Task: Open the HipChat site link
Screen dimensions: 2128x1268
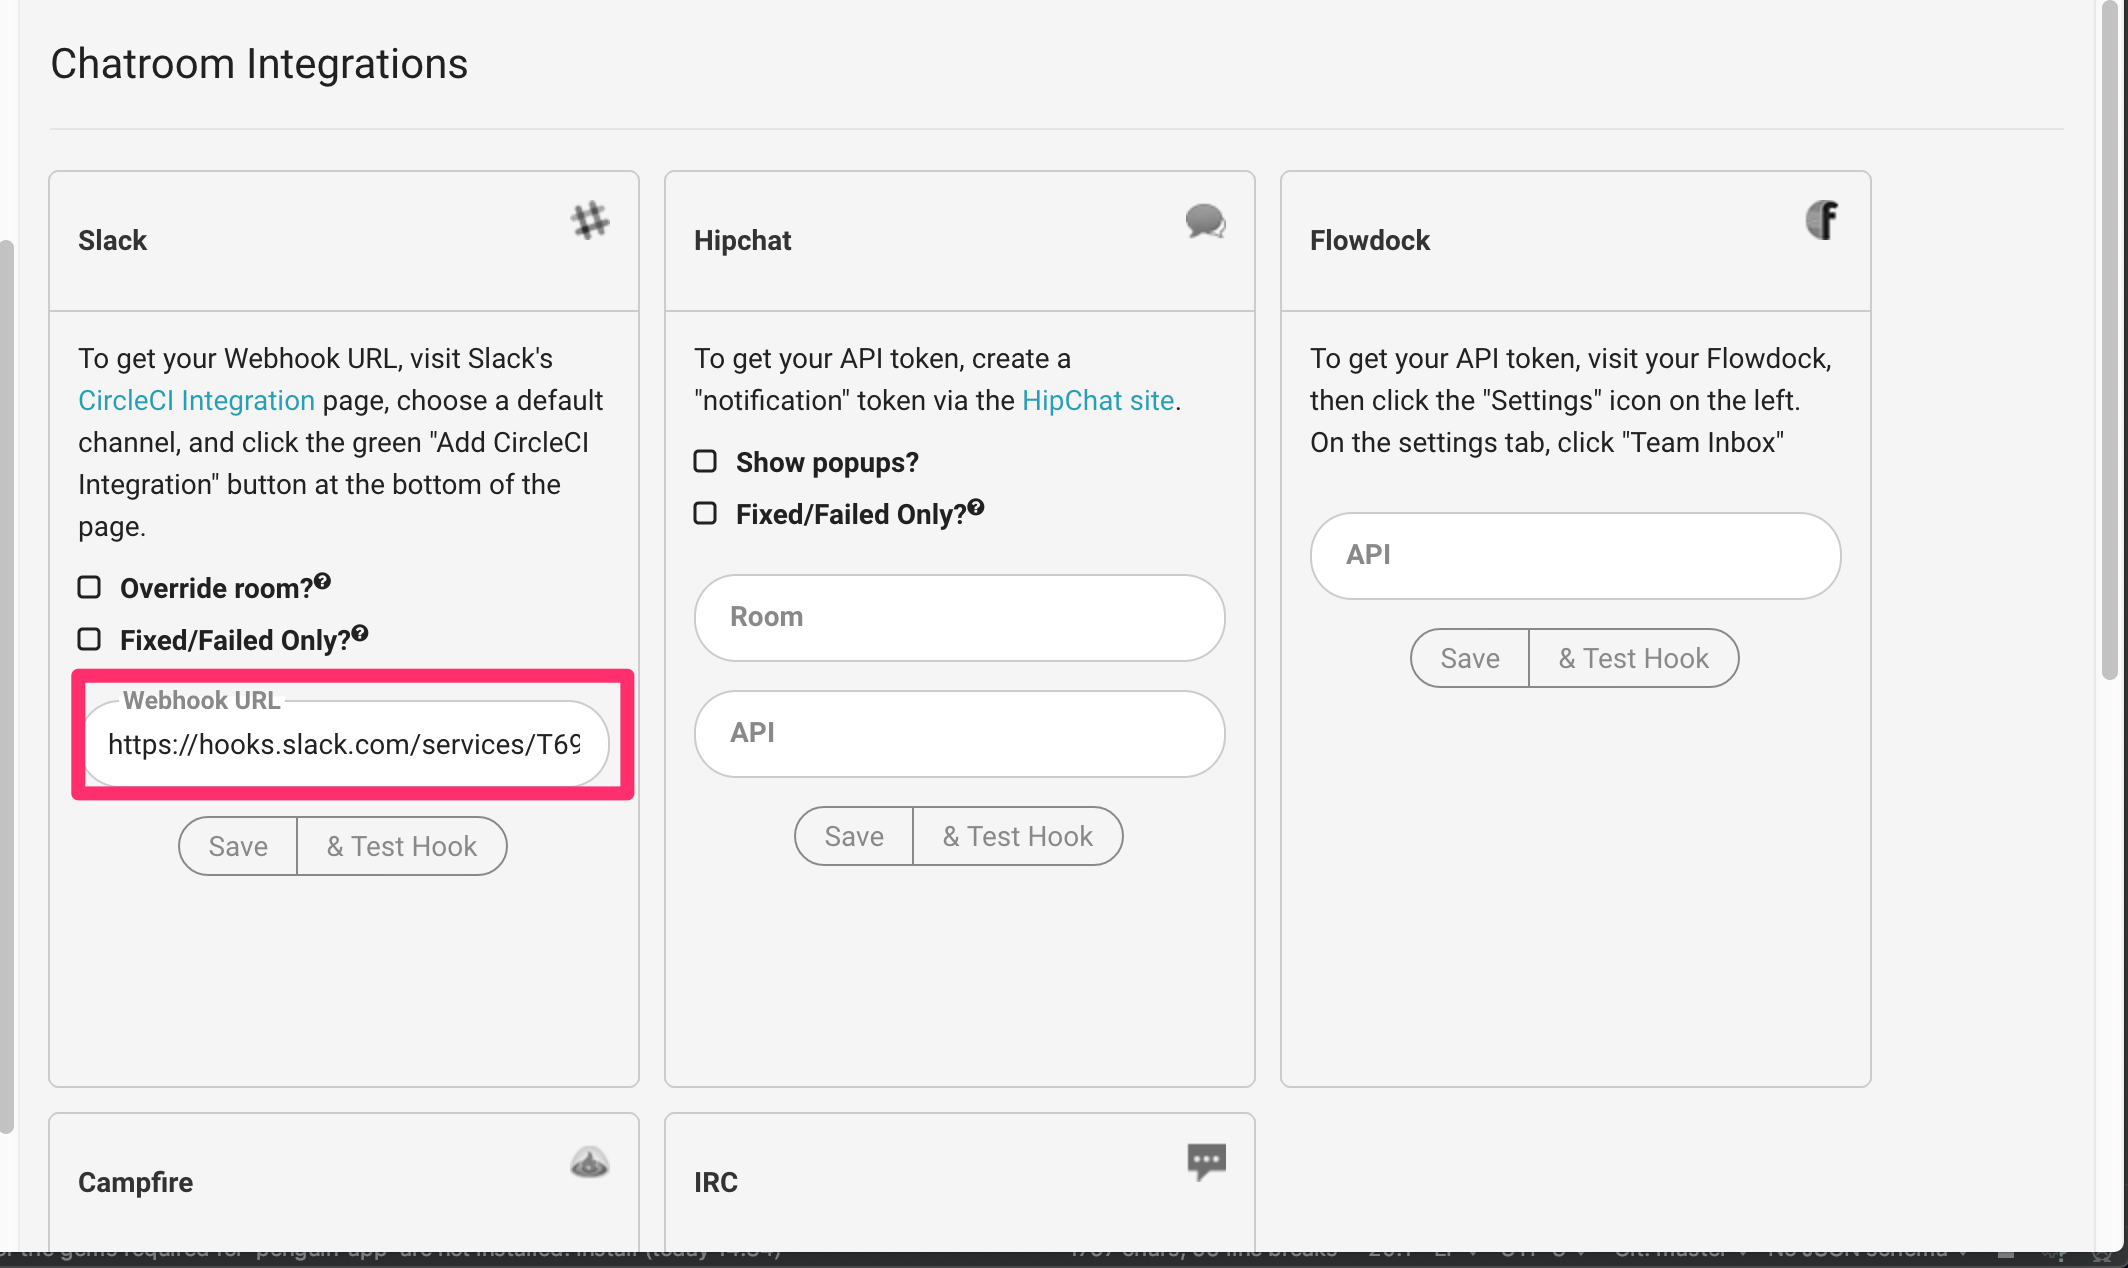Action: point(1097,400)
